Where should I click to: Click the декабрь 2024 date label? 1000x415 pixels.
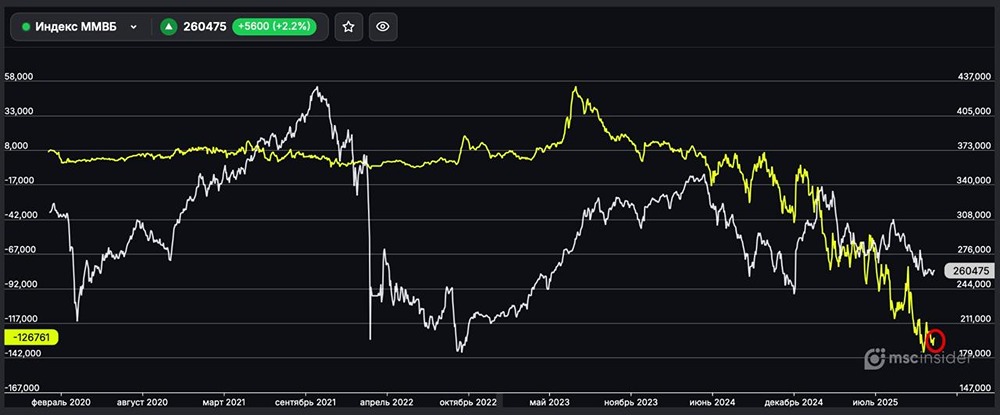(794, 403)
